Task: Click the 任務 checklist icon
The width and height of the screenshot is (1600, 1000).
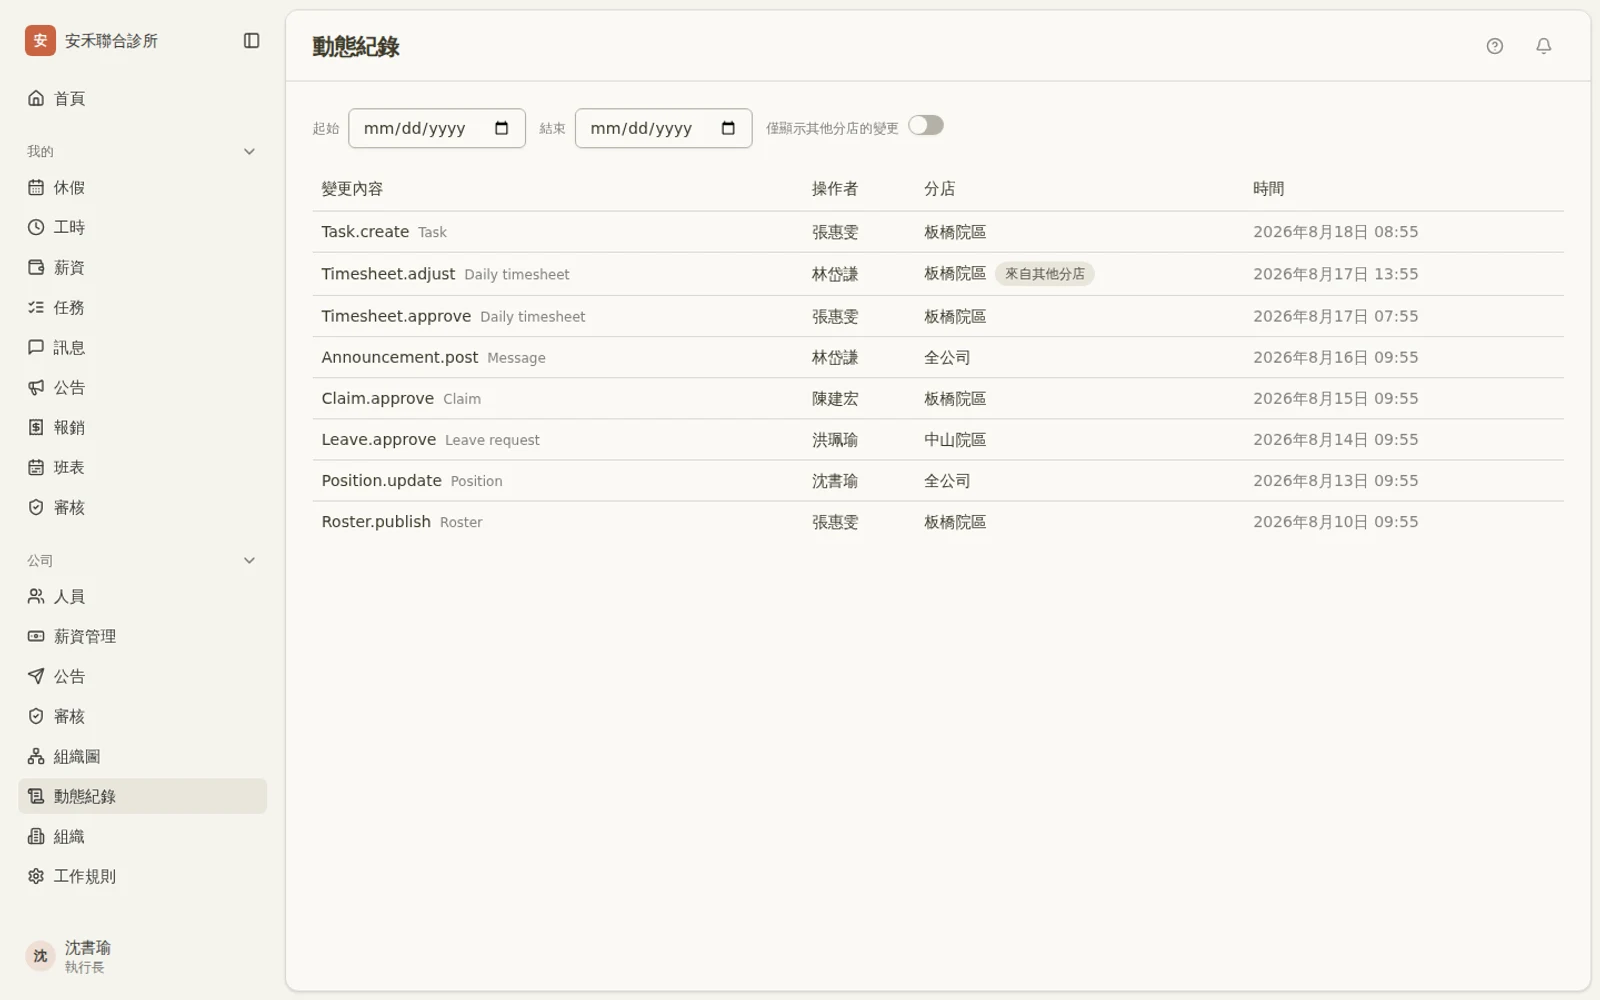Action: [36, 308]
